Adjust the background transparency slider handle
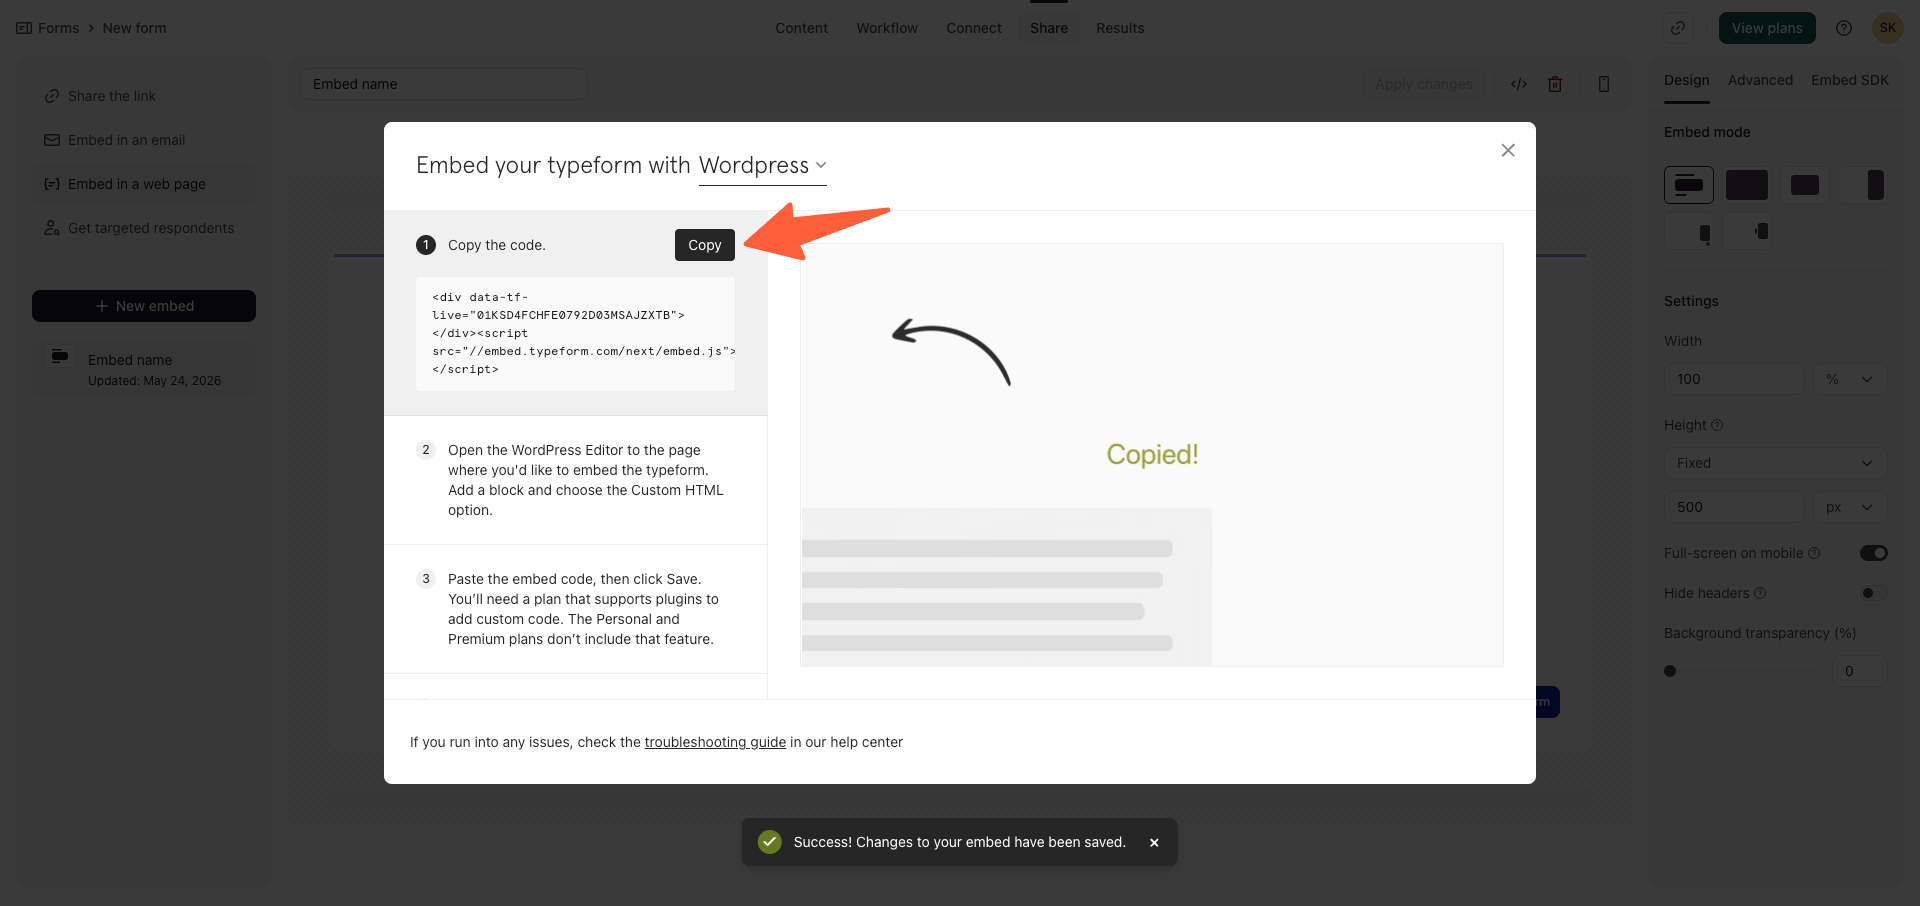The width and height of the screenshot is (1920, 906). [x=1670, y=671]
